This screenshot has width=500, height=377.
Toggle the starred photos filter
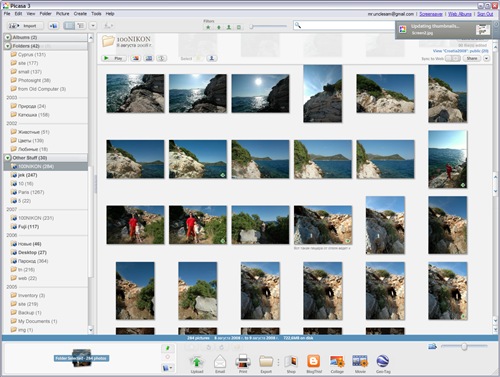point(208,27)
